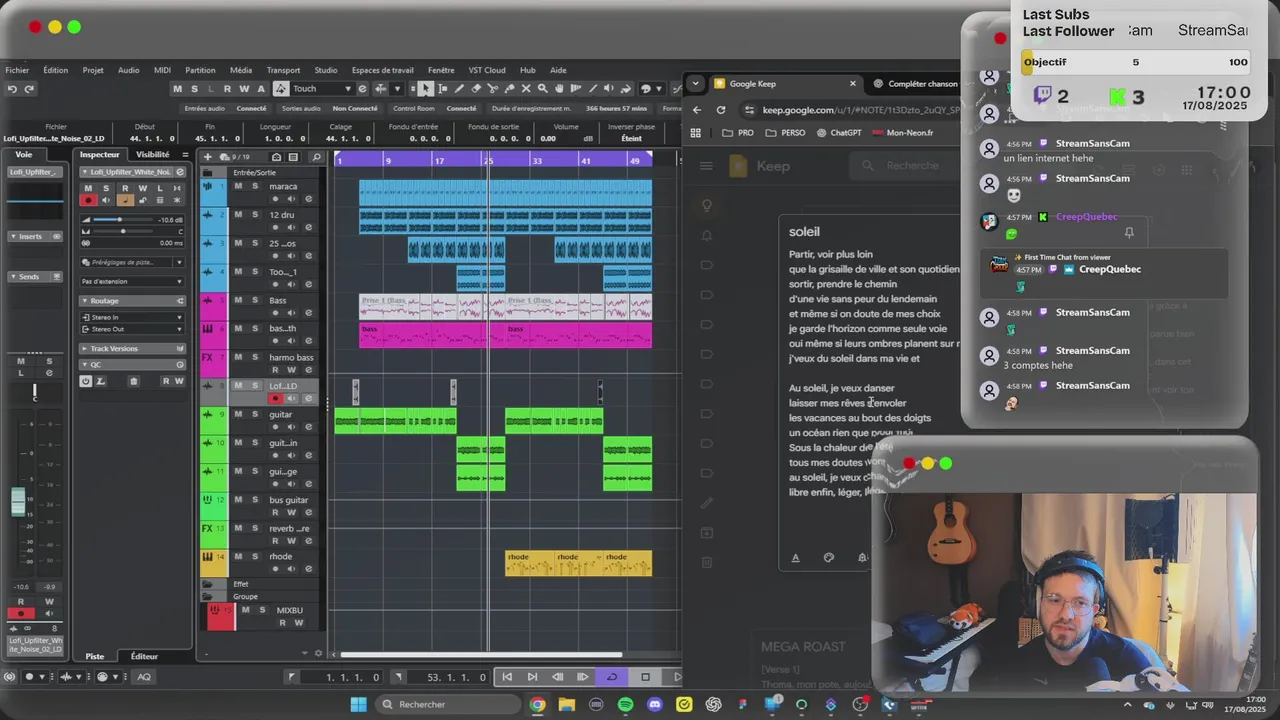The height and width of the screenshot is (720, 1280).
Task: Open the Stereo In routing dropdown
Action: point(132,317)
